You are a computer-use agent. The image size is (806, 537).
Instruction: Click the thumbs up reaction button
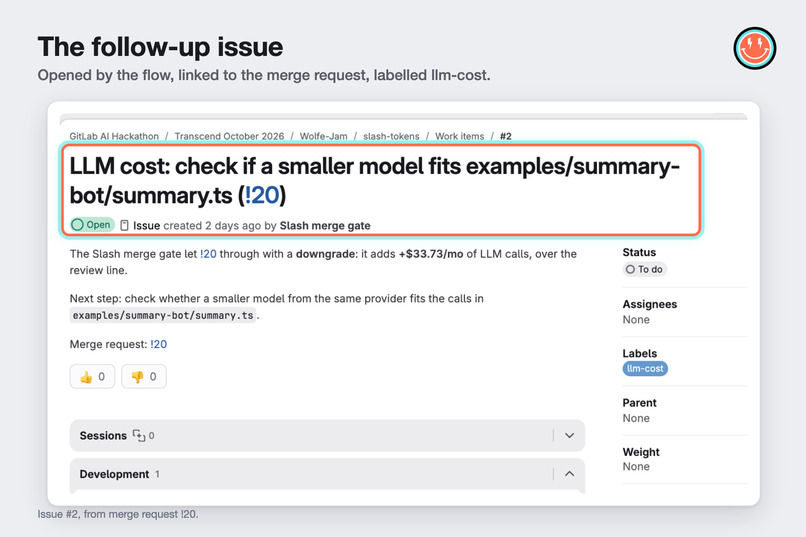(92, 377)
